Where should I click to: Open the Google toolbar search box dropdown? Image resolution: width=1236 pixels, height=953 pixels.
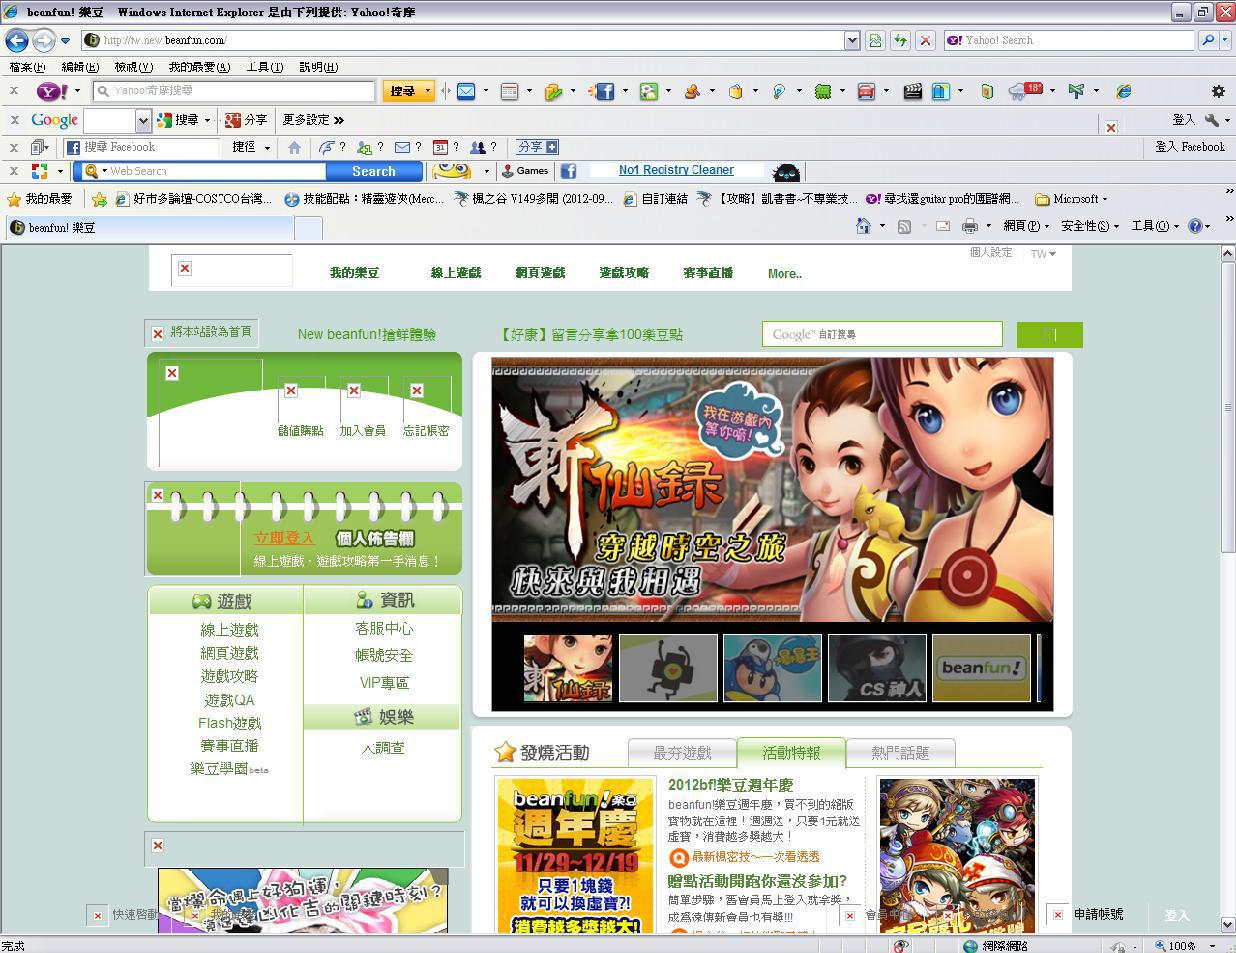[x=142, y=120]
